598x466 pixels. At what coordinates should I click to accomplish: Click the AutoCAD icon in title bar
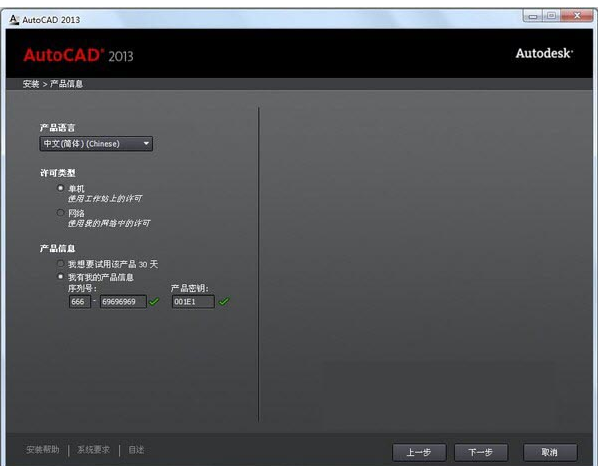coord(14,19)
